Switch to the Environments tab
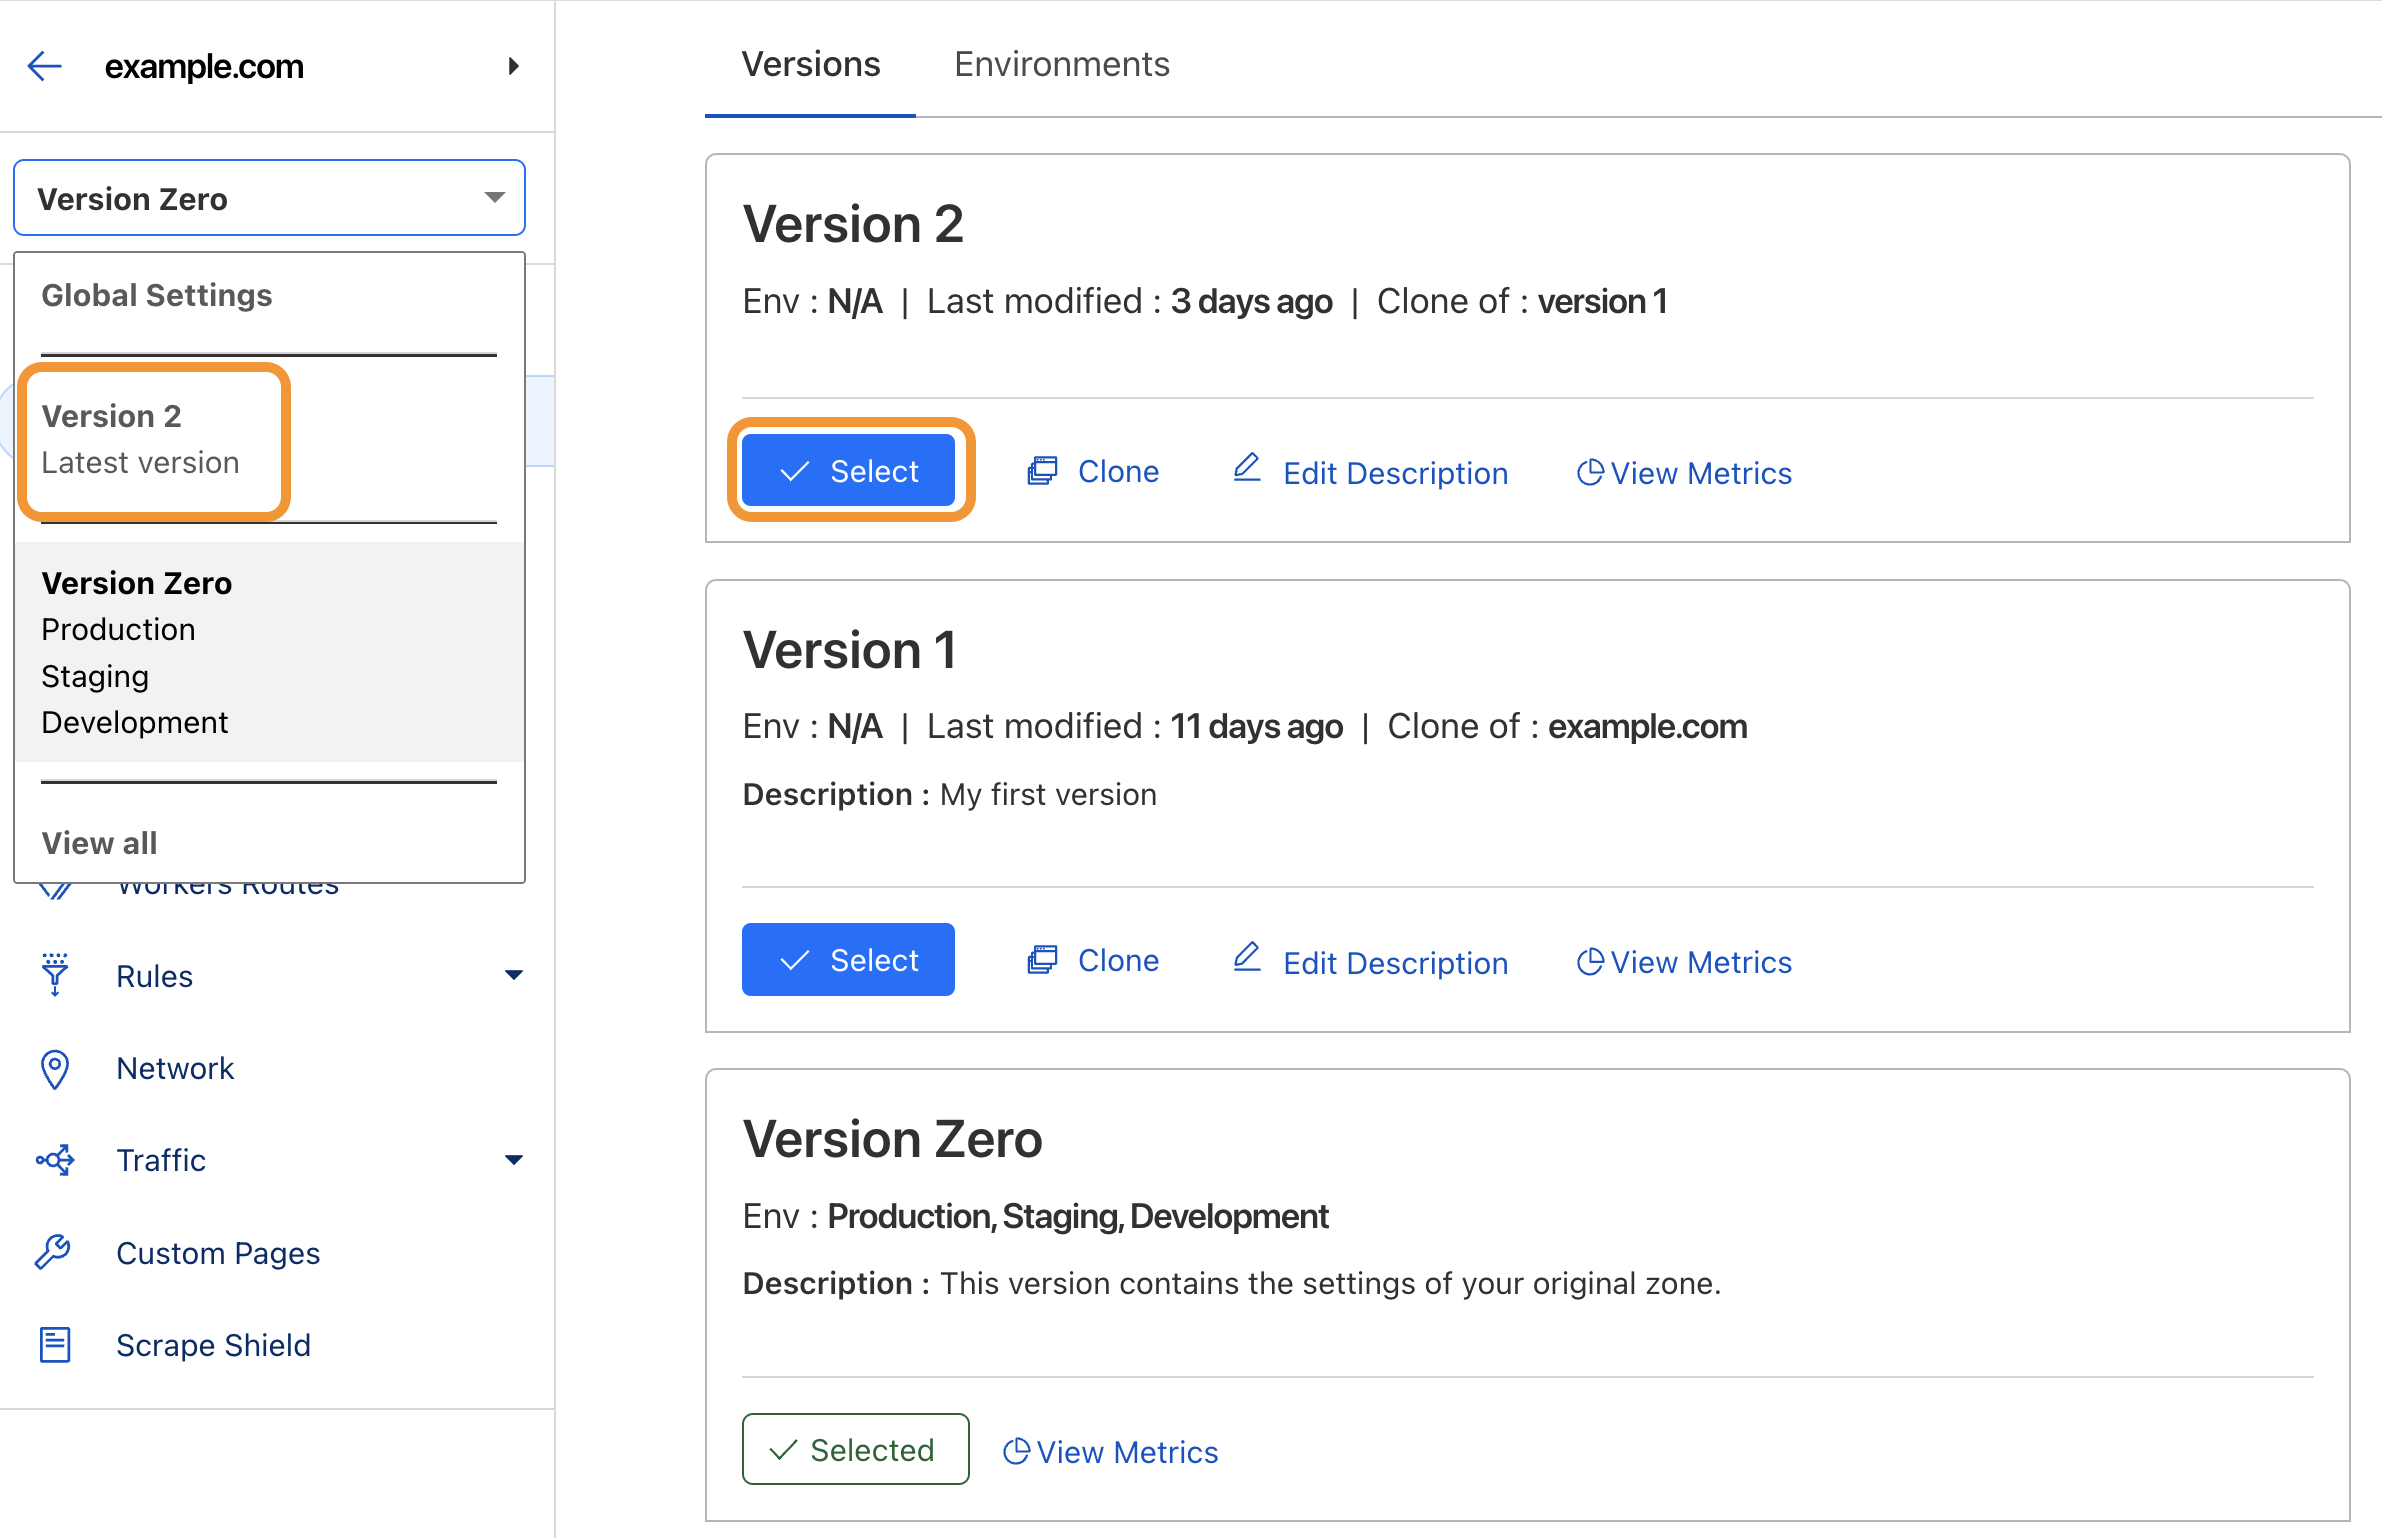 (x=1062, y=64)
